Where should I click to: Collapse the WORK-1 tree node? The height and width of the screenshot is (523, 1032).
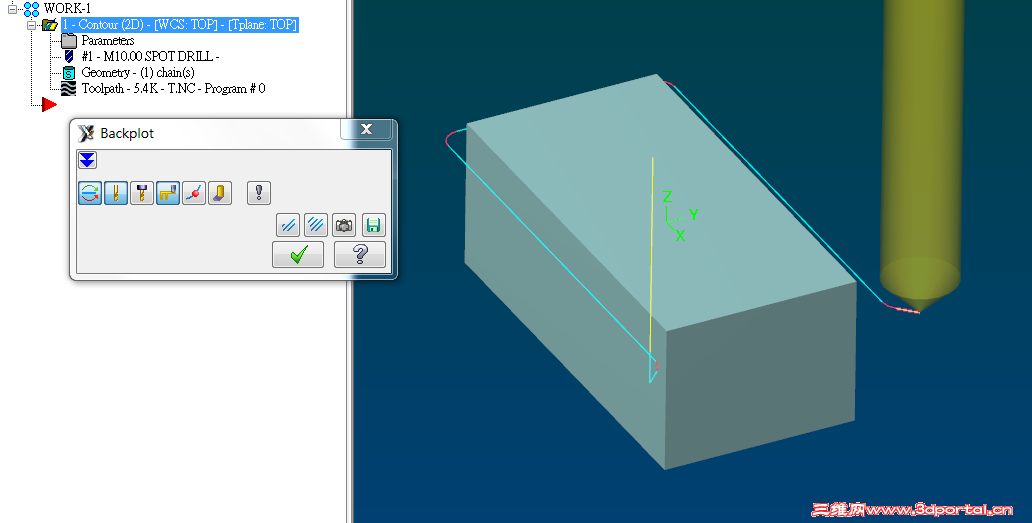click(x=12, y=9)
